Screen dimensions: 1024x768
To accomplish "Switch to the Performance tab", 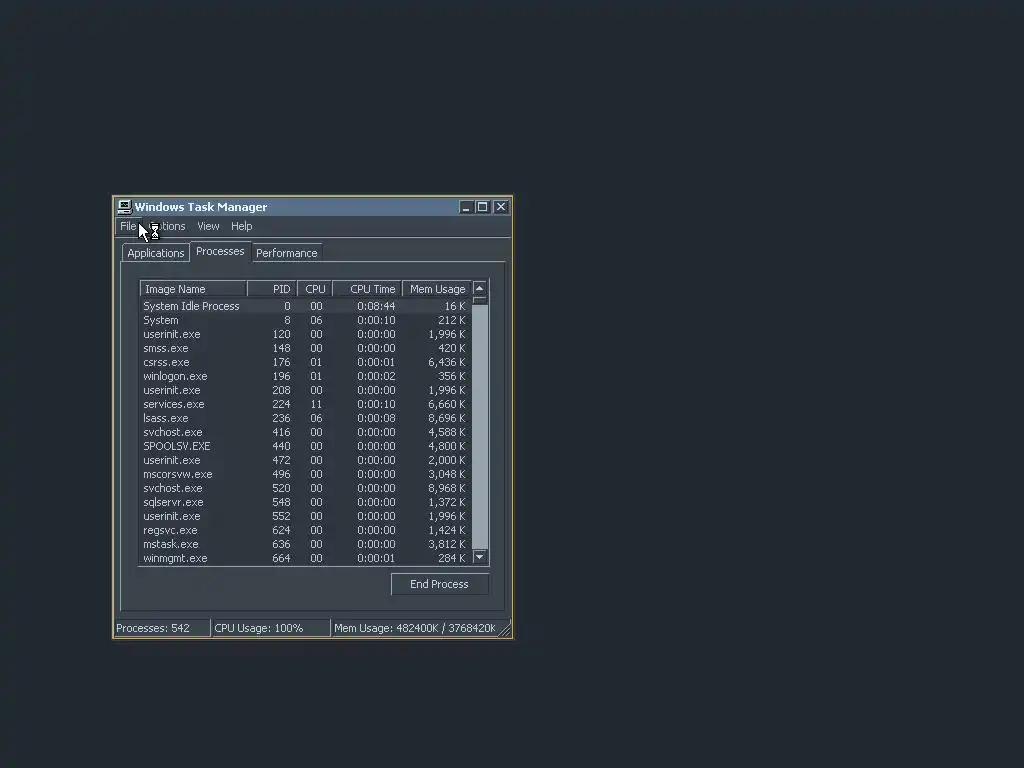I will pos(287,253).
